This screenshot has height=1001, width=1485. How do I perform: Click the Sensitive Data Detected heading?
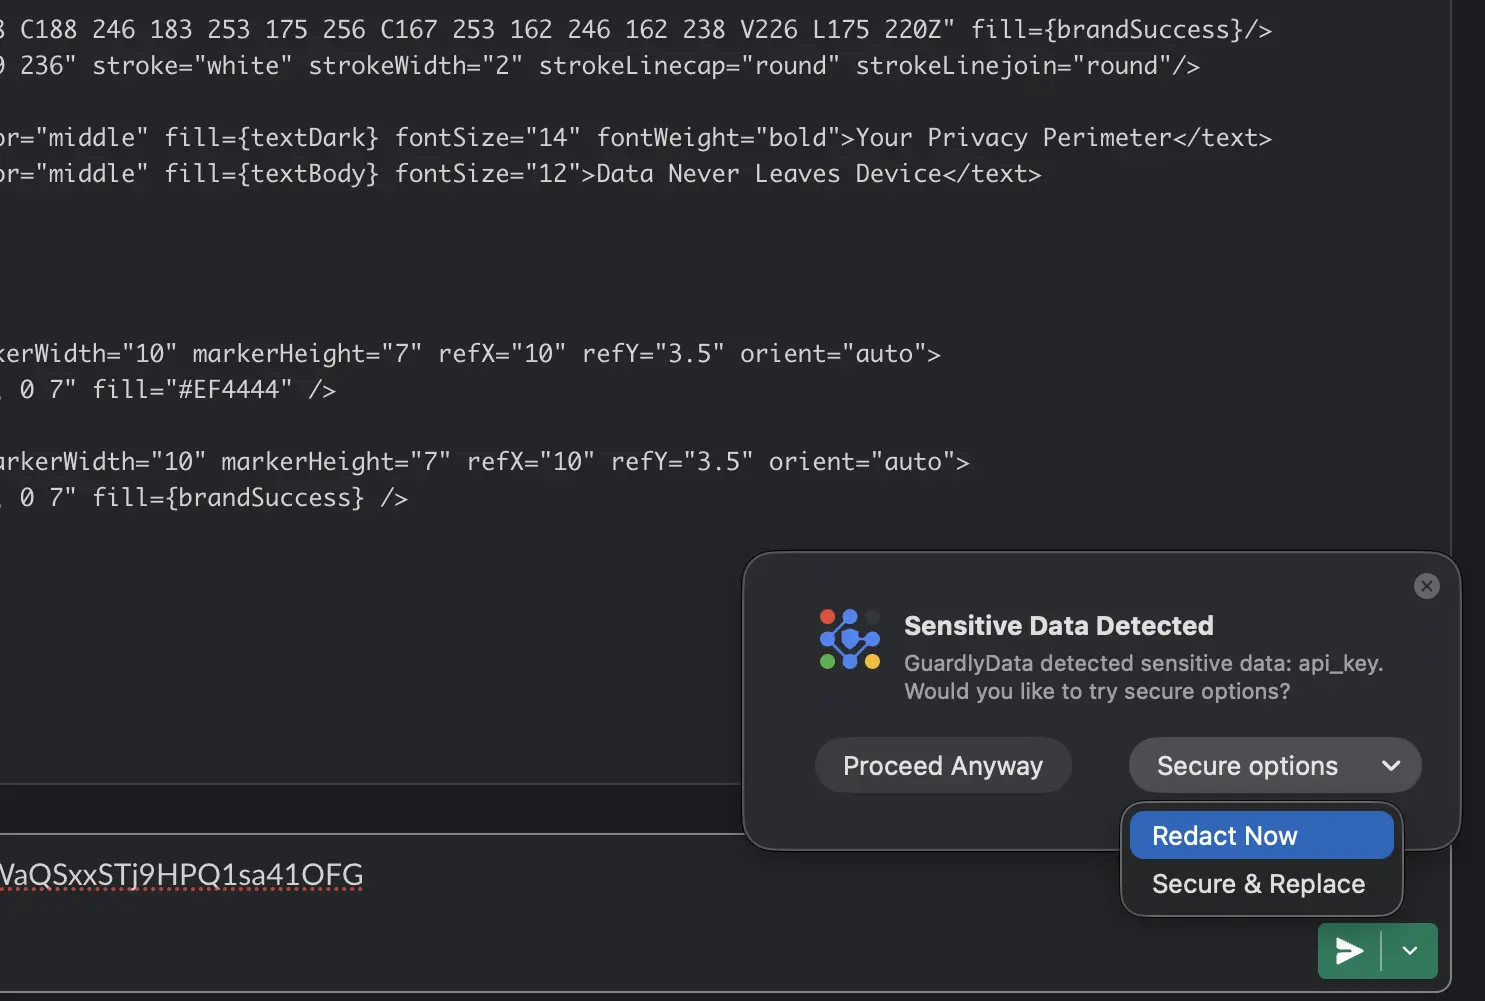(x=1058, y=626)
